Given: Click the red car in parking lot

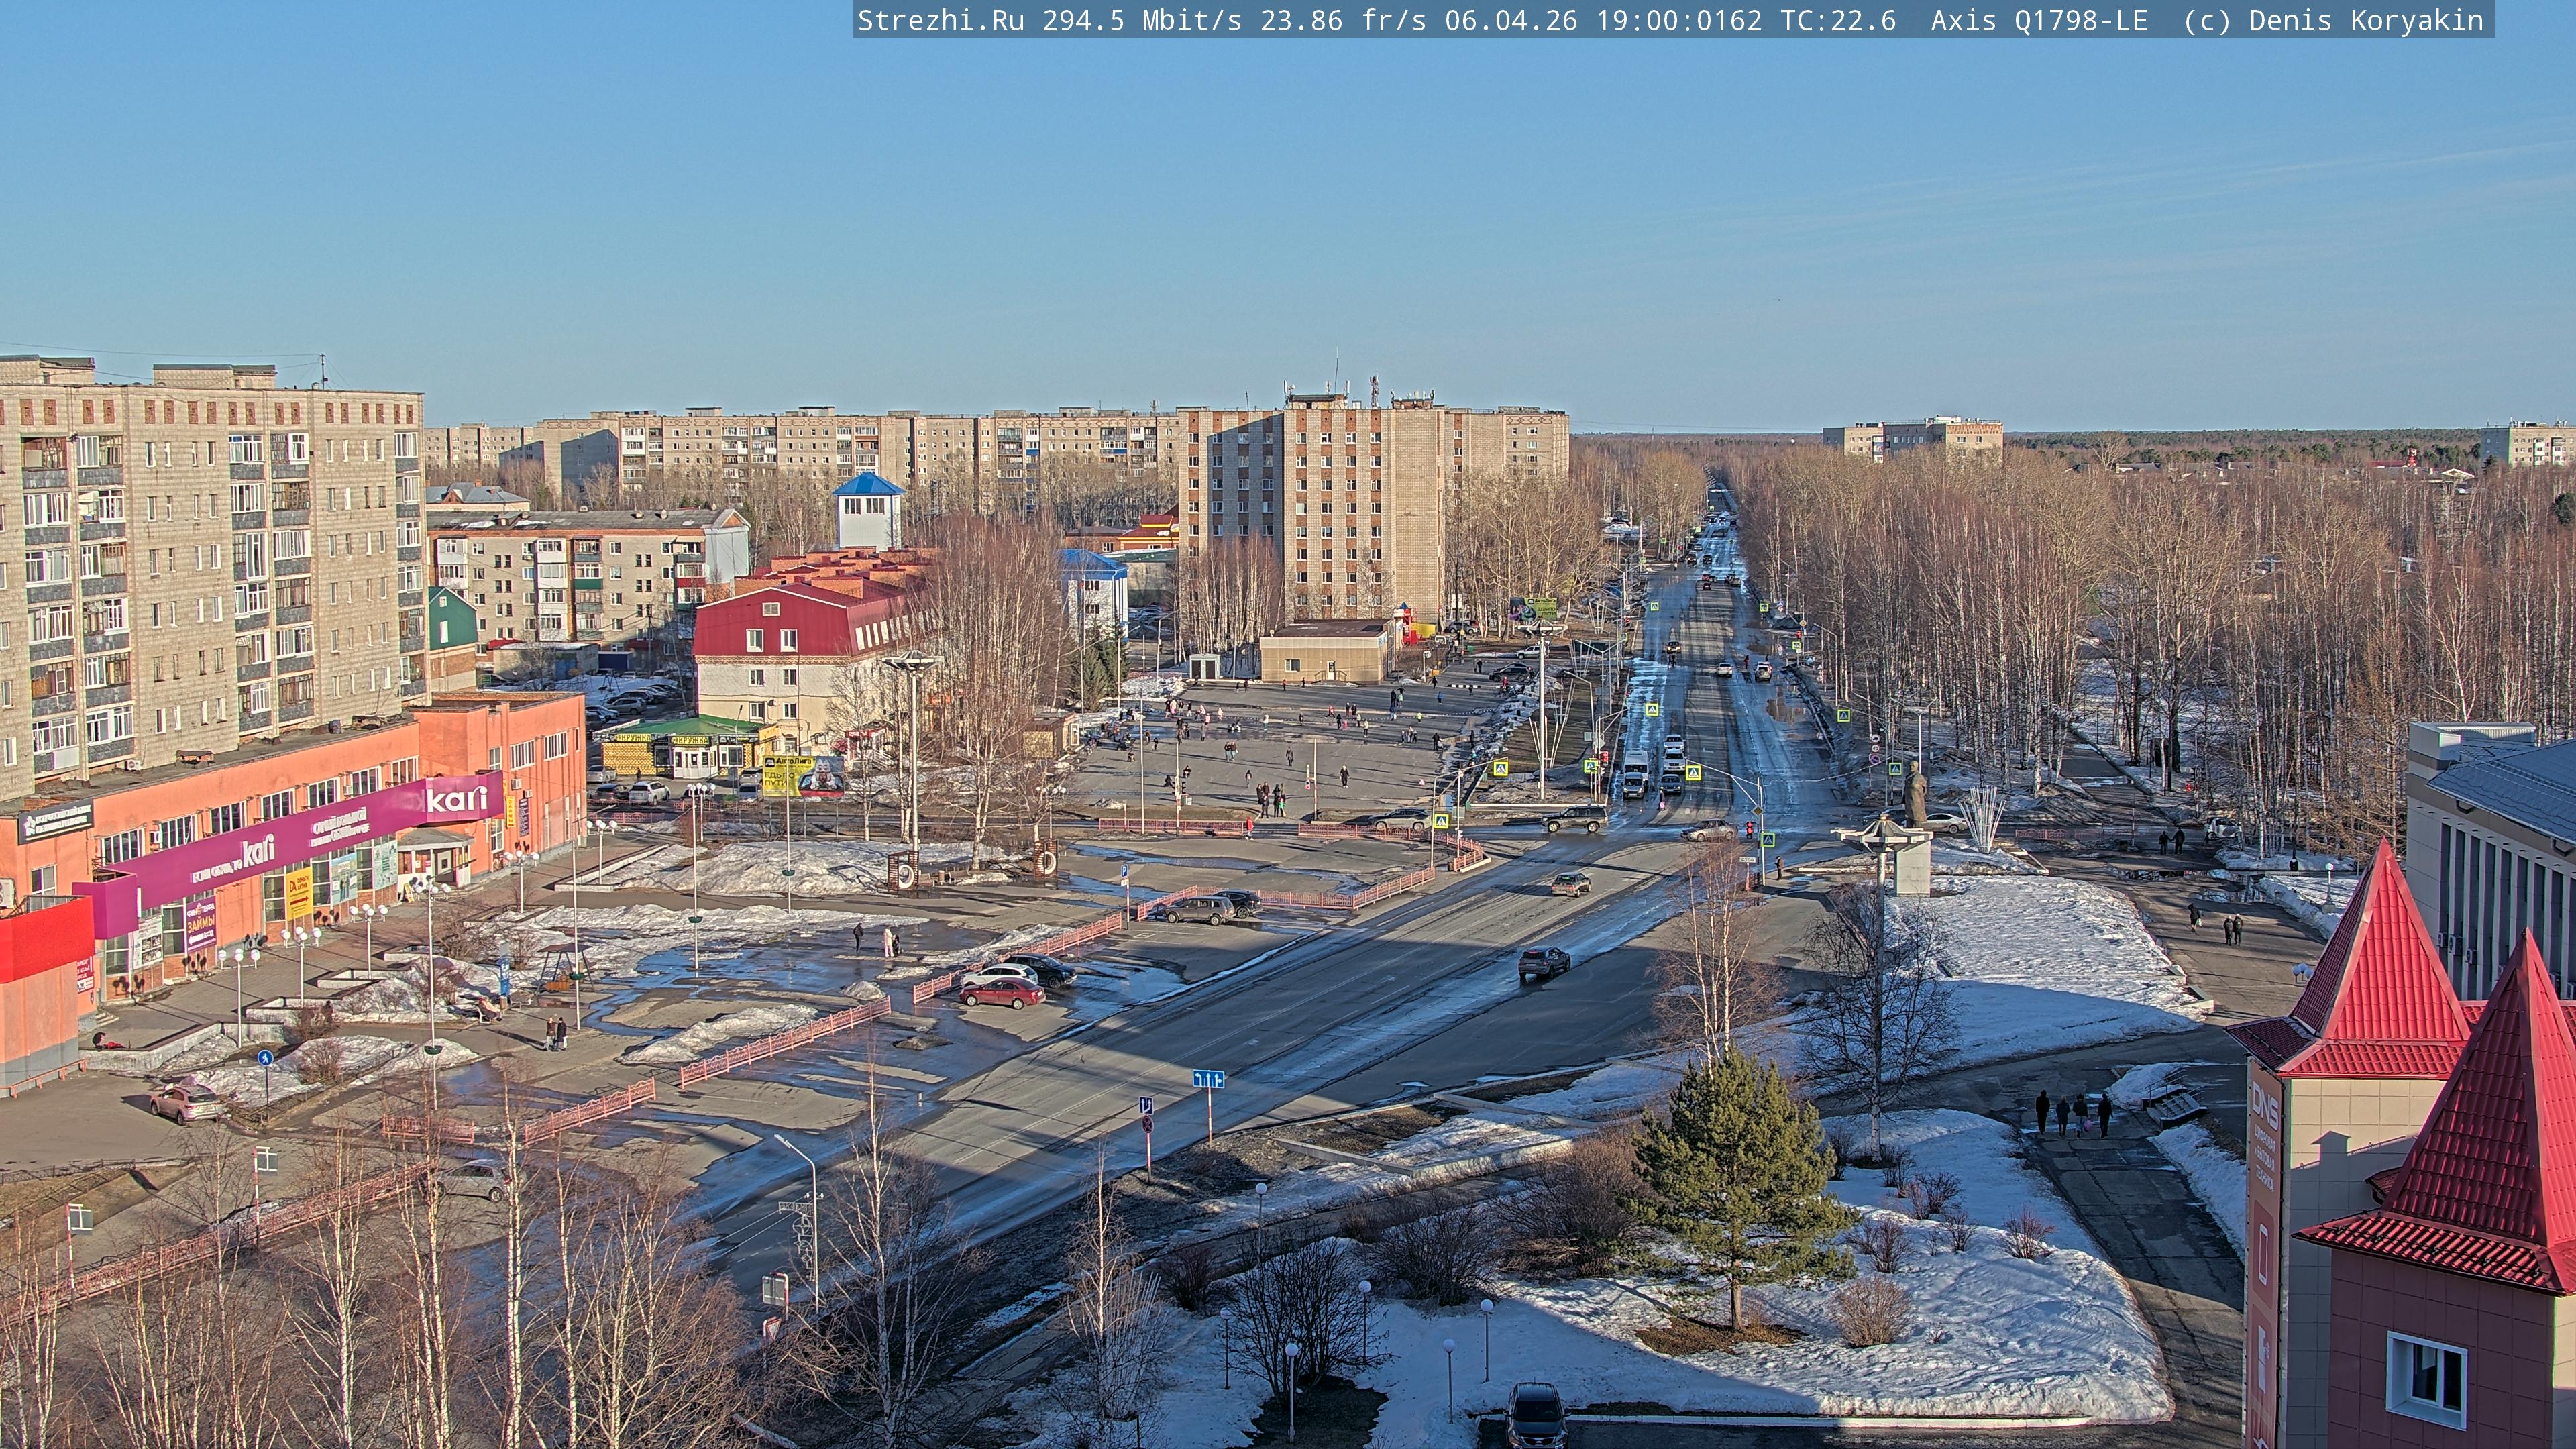Looking at the screenshot, I should pyautogui.click(x=1001, y=993).
